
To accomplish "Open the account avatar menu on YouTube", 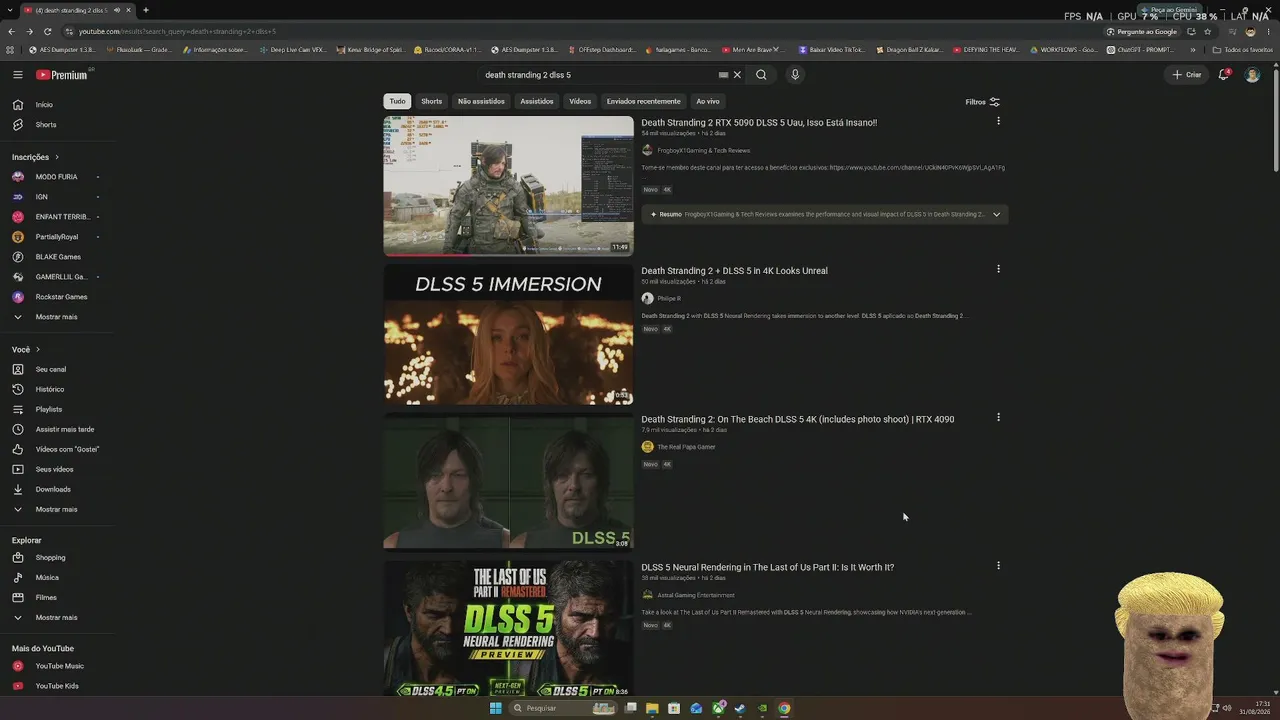I will coord(1252,74).
